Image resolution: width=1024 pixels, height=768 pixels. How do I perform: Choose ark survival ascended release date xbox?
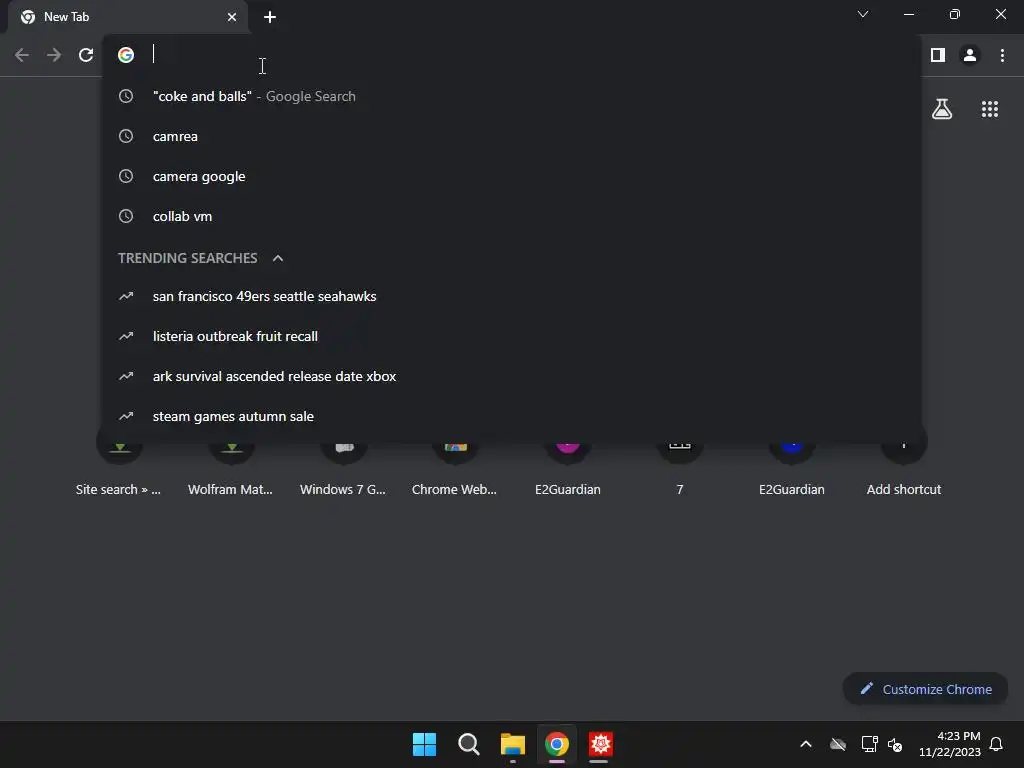click(511, 376)
